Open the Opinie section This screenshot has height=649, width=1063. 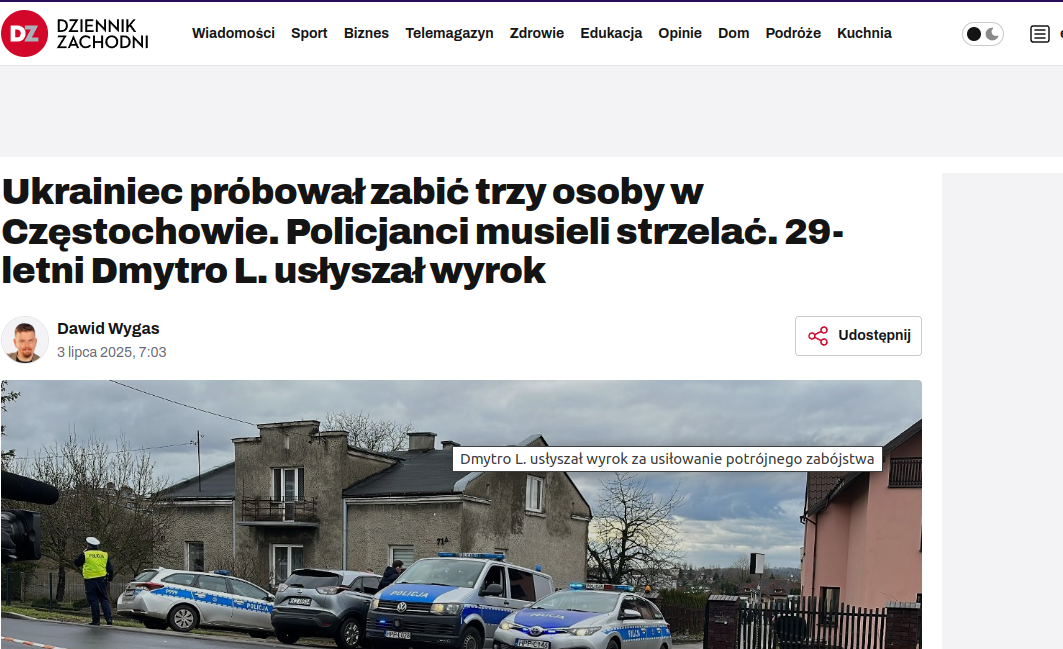pyautogui.click(x=680, y=33)
